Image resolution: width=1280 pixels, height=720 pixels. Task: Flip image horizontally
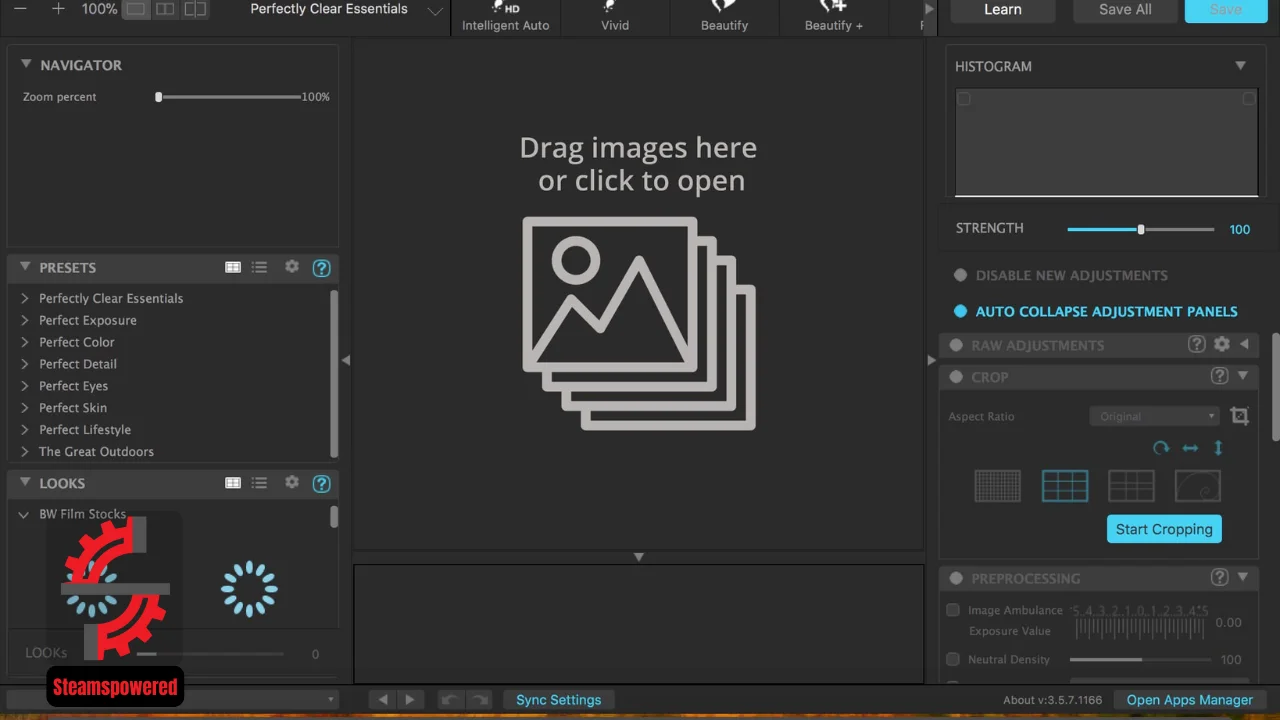(x=1190, y=448)
